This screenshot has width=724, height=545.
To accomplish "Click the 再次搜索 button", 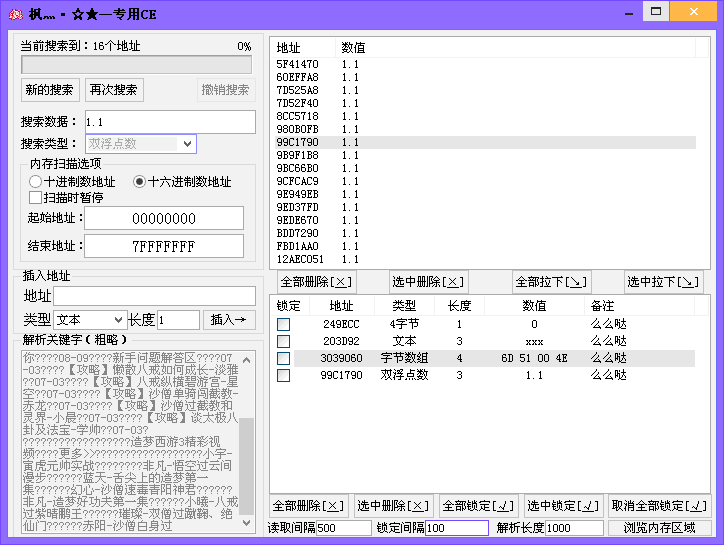I will coord(114,90).
